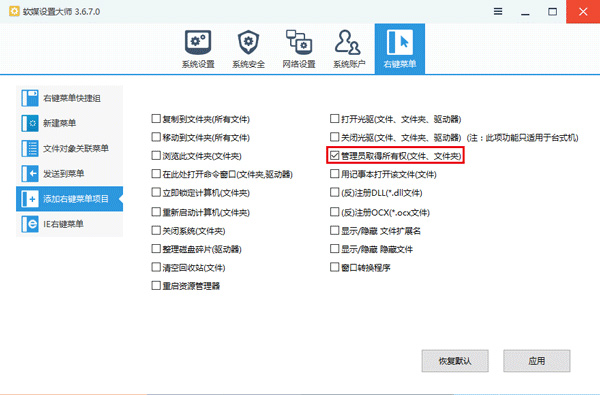Viewport: 600px width, 395px height.
Task: Click the 发送到菜单 arrow icon
Action: point(30,174)
